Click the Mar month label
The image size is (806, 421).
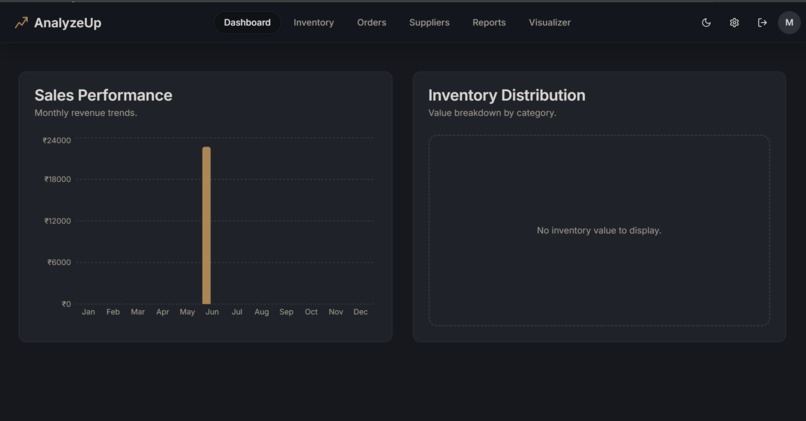(138, 312)
